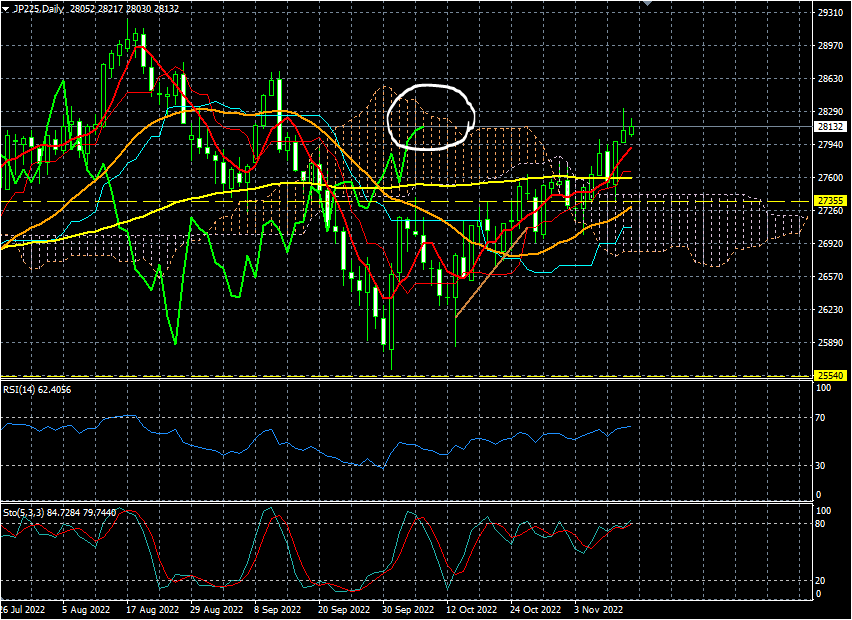852x620 pixels.
Task: Select the orange diagonal trendline in mid-October
Action: [492, 272]
